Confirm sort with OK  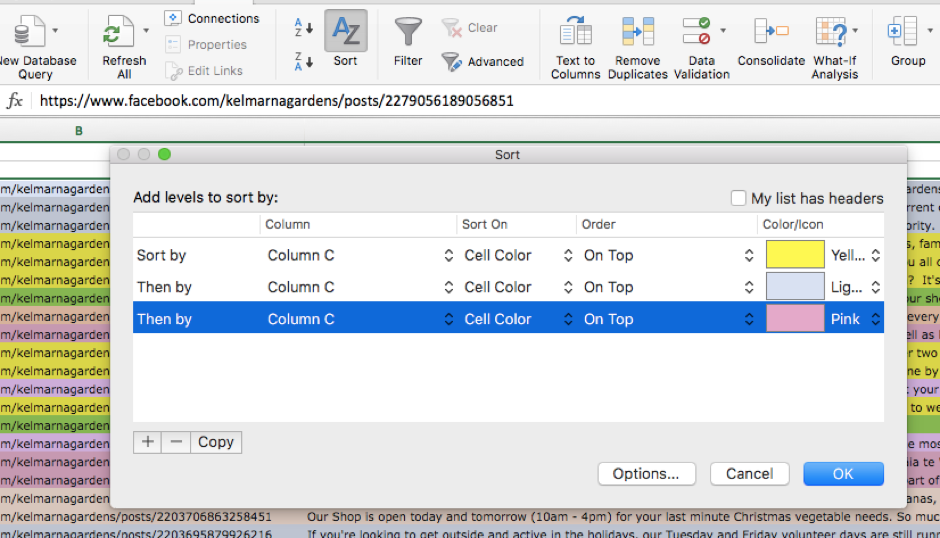pyautogui.click(x=843, y=474)
